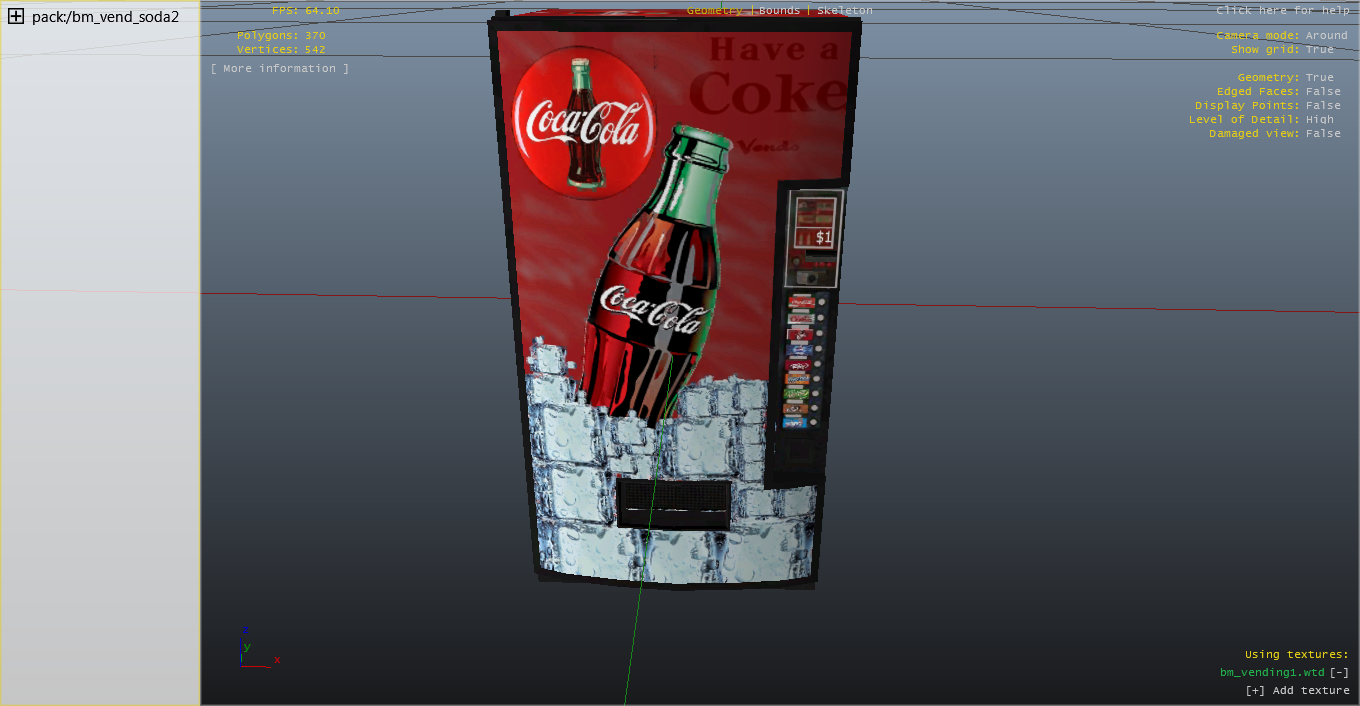
Task: Open 'Click here for help' link
Action: [x=1282, y=10]
